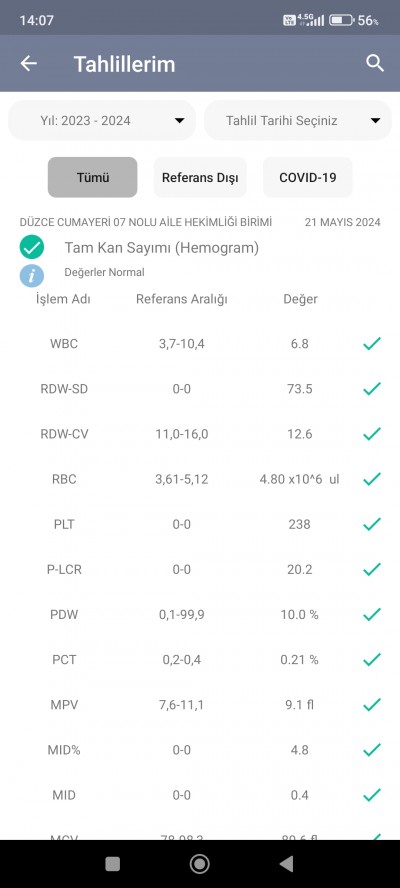This screenshot has height=888, width=400.
Task: Click the checkmark next to PDW row
Action: (x=372, y=614)
